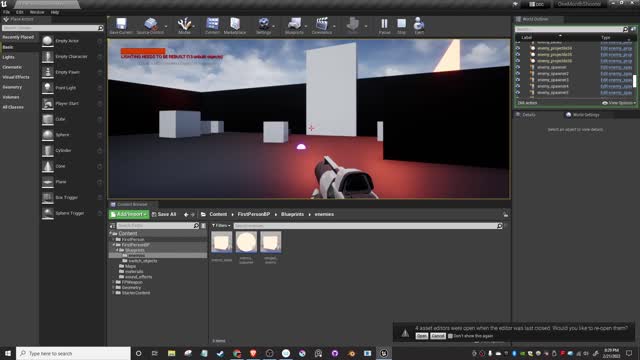Open the Windows Start menu
This screenshot has width=640, height=360.
click(8, 353)
